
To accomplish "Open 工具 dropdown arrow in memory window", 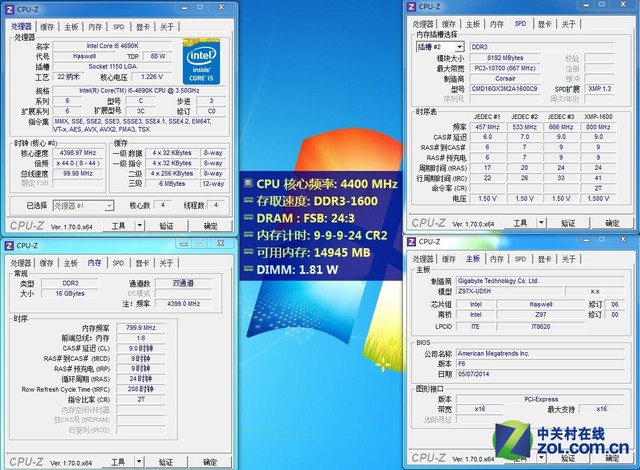I will (x=139, y=462).
